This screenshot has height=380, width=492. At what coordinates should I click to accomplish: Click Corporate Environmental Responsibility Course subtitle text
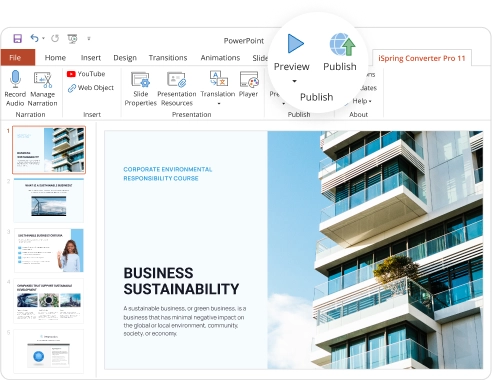point(168,174)
